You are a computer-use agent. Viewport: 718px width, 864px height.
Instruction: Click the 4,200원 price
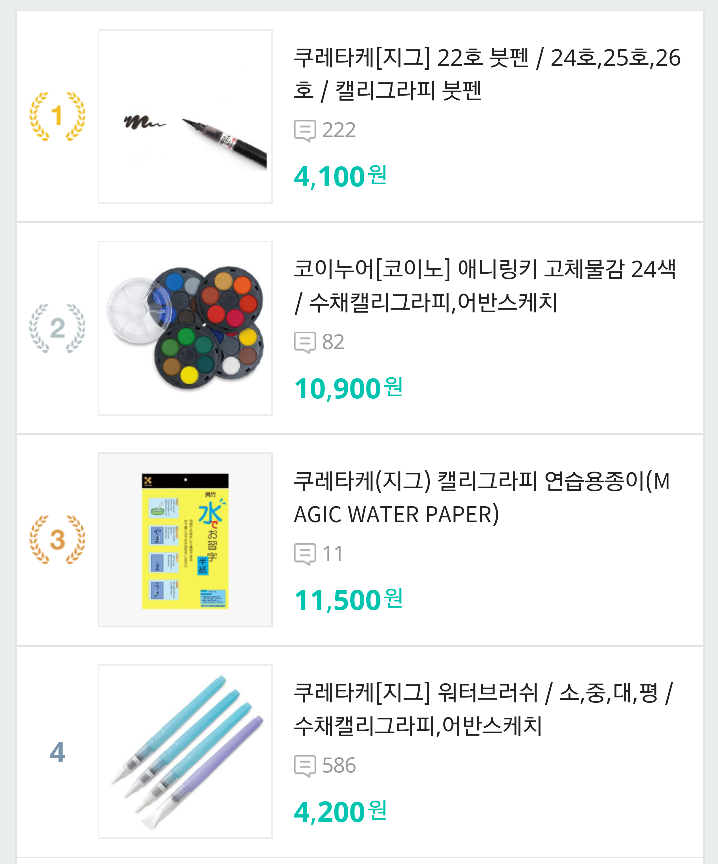340,811
